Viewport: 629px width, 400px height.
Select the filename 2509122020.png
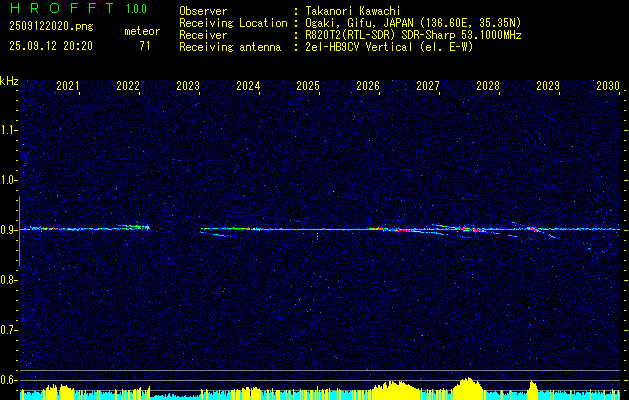[51, 26]
